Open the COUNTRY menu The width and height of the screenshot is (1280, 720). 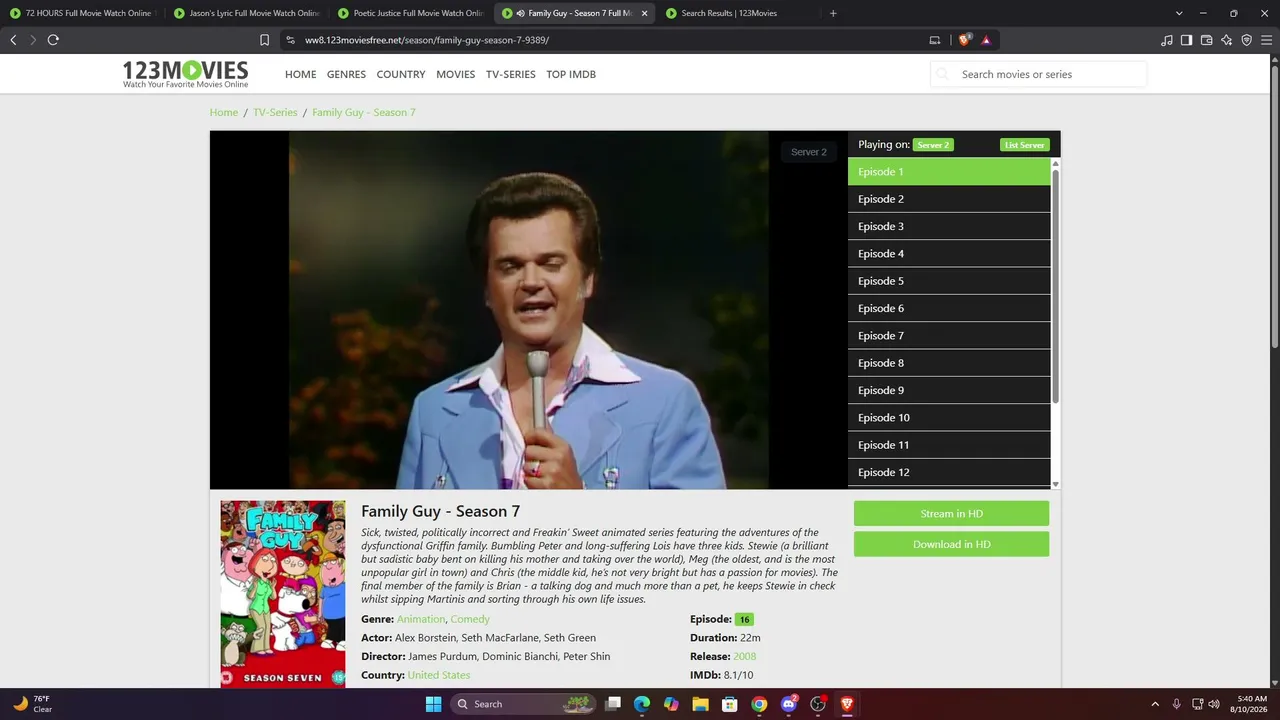401,74
